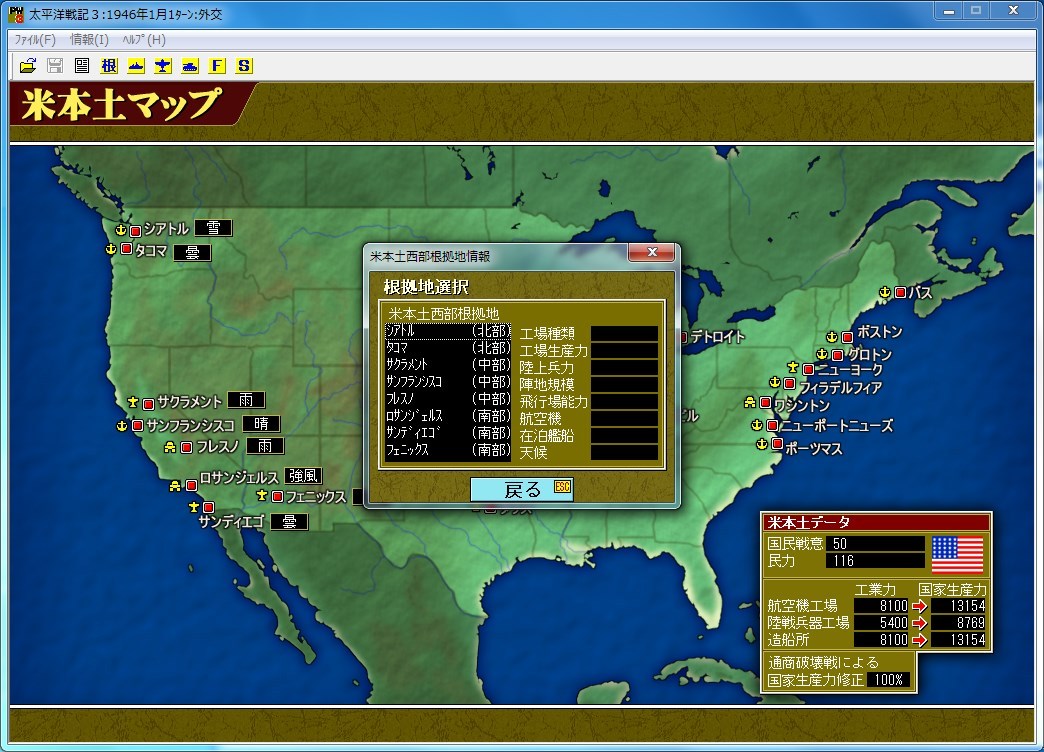
Task: Click the red base marker for ポーツマス on map
Action: [777, 444]
